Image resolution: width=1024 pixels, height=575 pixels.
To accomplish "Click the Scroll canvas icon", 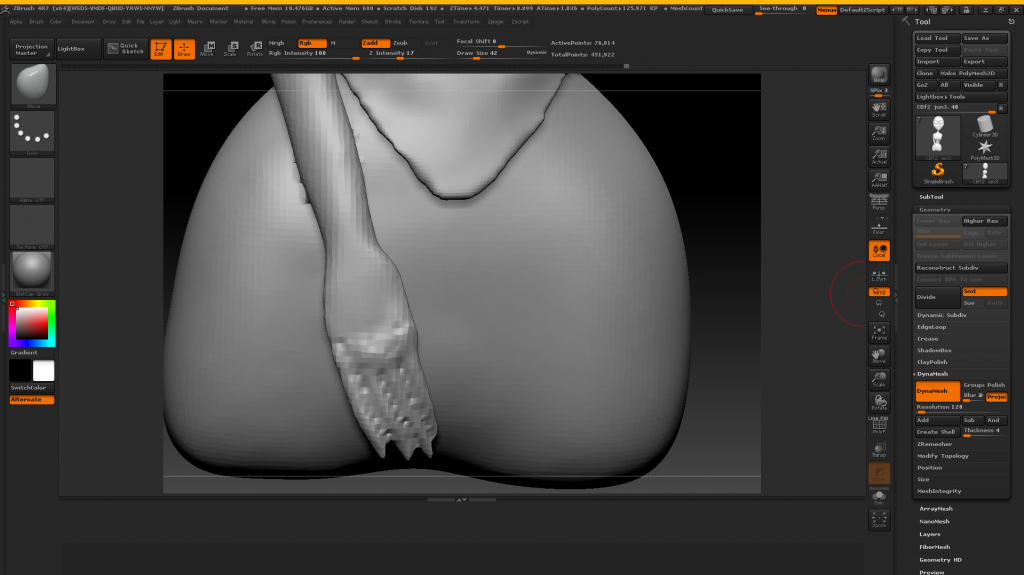I will (x=879, y=109).
